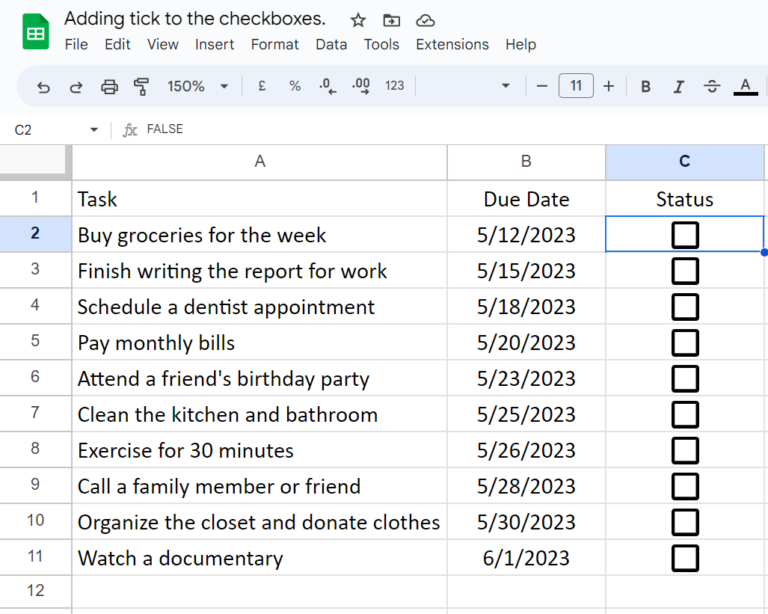
Task: Click the increase font size plus button
Action: pos(608,87)
